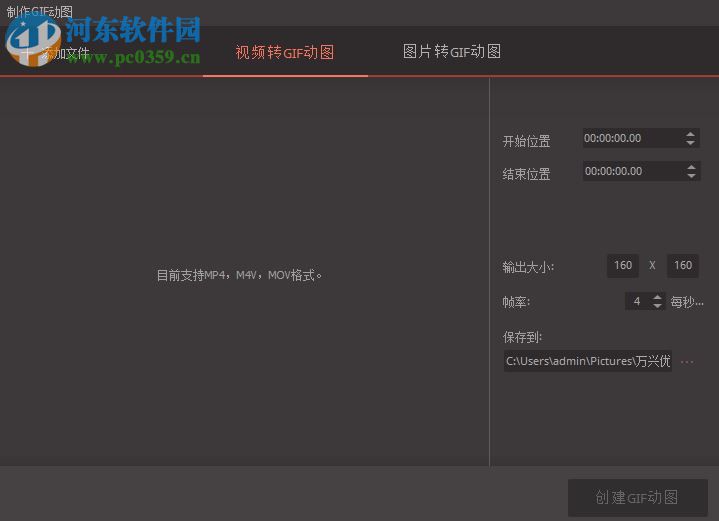This screenshot has height=521, width=719.
Task: Click the 目前支持MP4，M4V，MOV格式 hint text
Action: pyautogui.click(x=239, y=275)
